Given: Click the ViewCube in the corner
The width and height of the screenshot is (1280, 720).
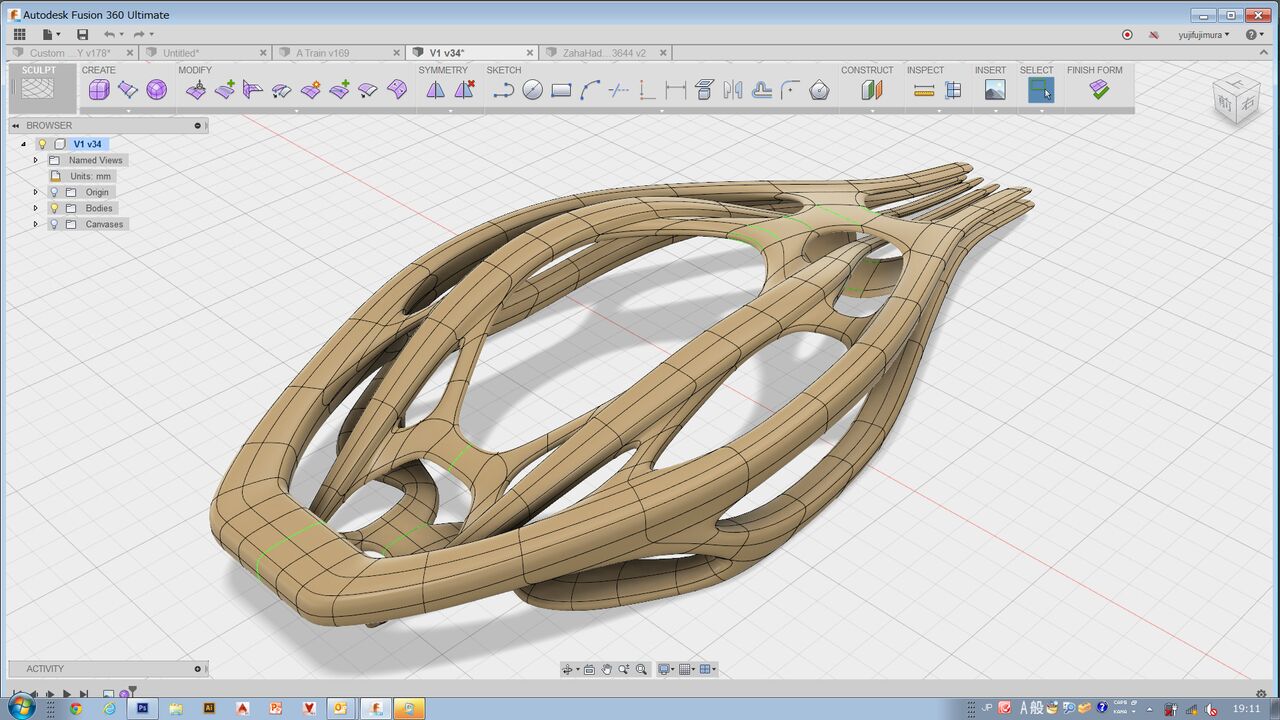Looking at the screenshot, I should click(x=1235, y=98).
